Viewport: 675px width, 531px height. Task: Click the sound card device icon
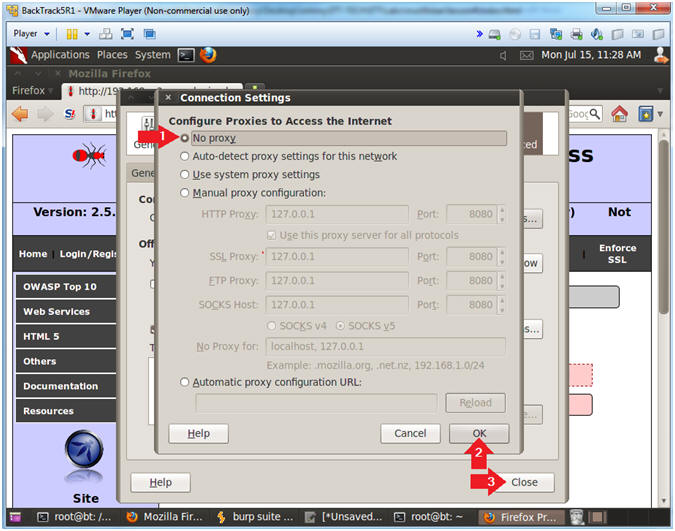[x=597, y=34]
